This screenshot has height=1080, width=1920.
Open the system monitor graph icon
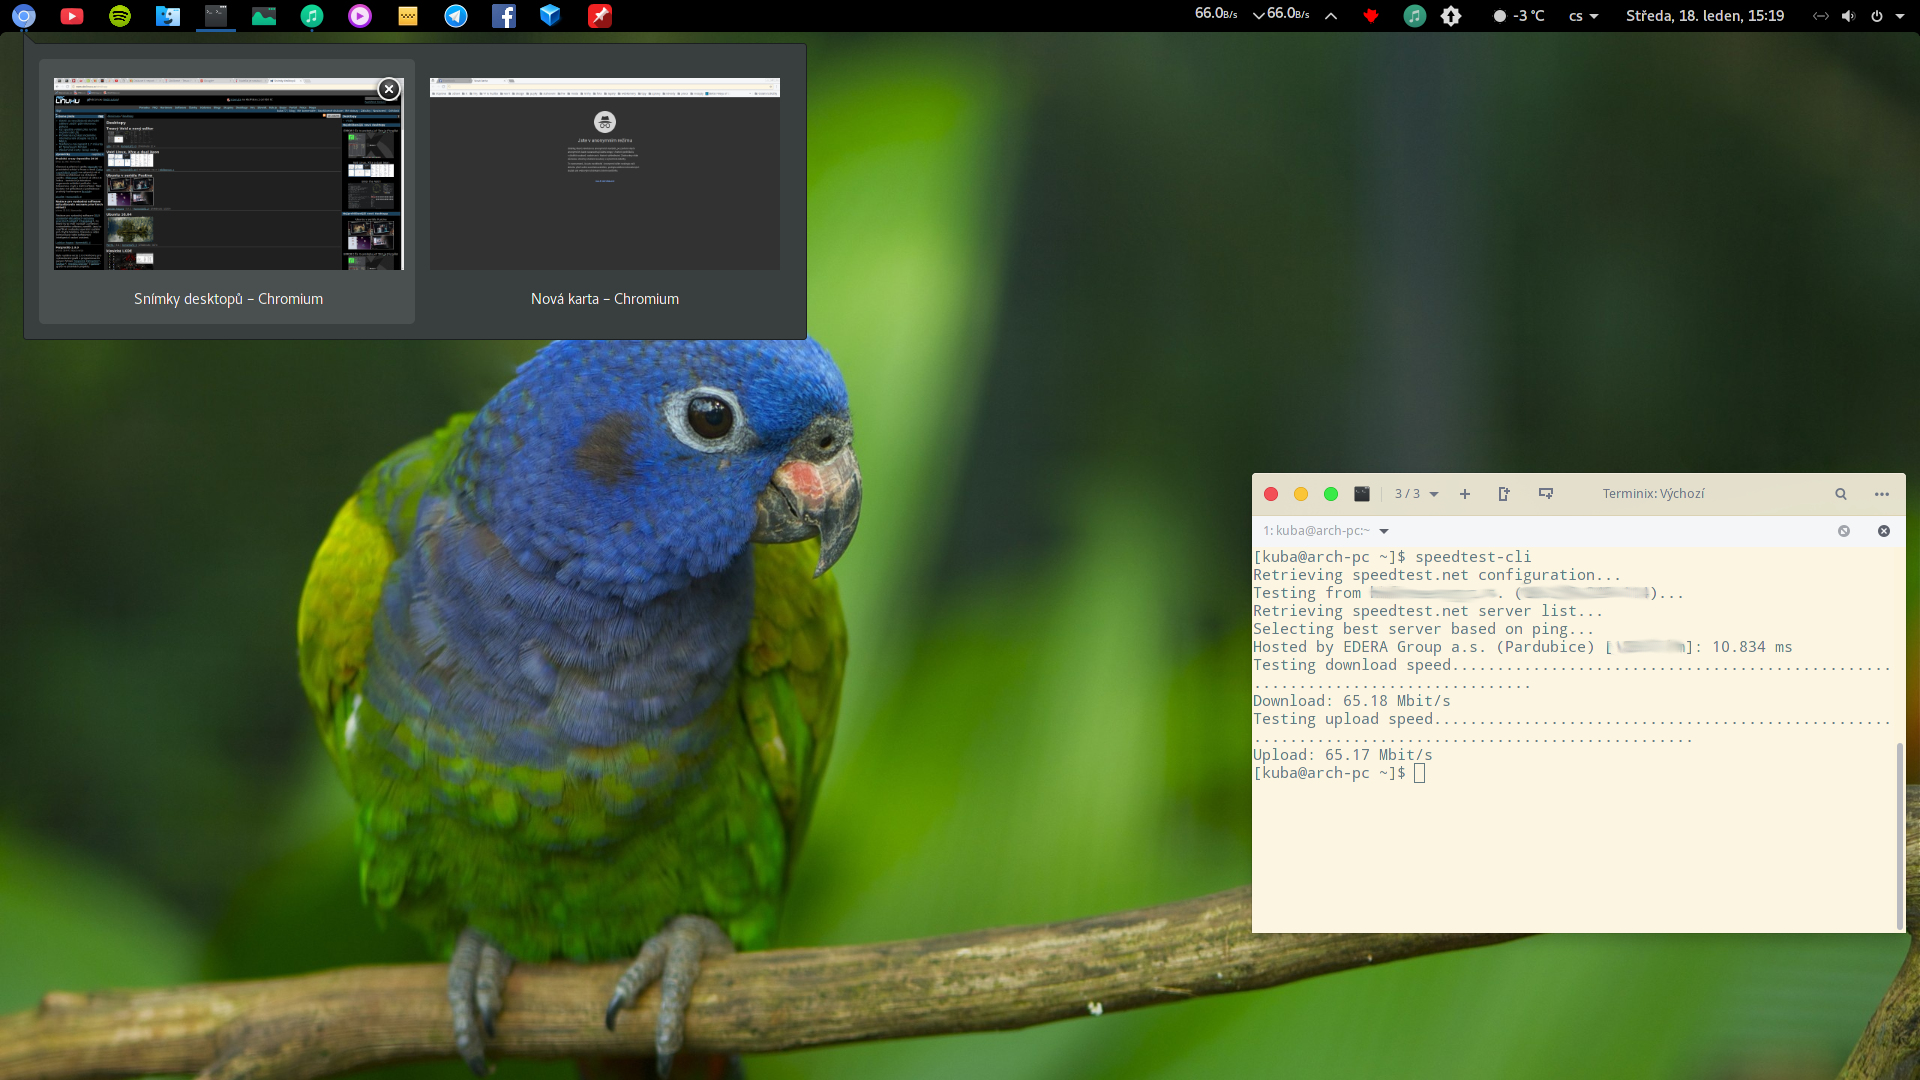pyautogui.click(x=264, y=16)
